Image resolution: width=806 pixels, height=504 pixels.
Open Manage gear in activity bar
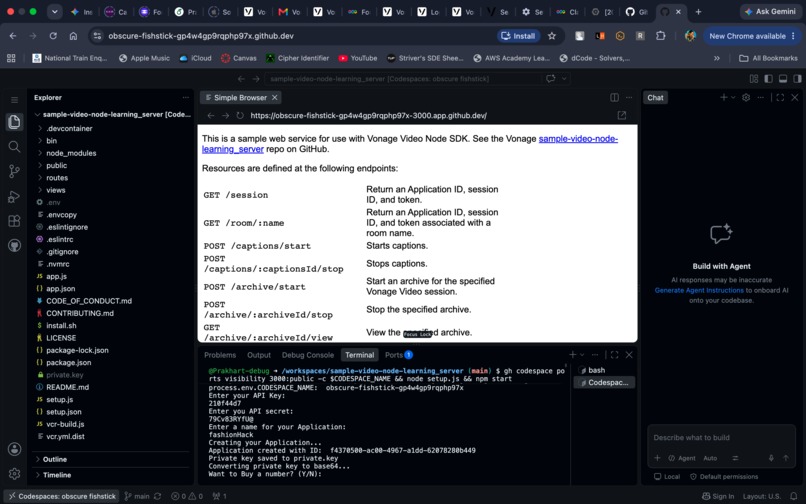[x=14, y=474]
